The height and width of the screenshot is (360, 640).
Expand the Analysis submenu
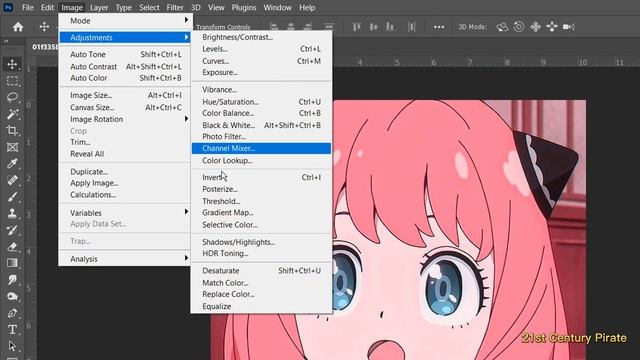click(124, 259)
